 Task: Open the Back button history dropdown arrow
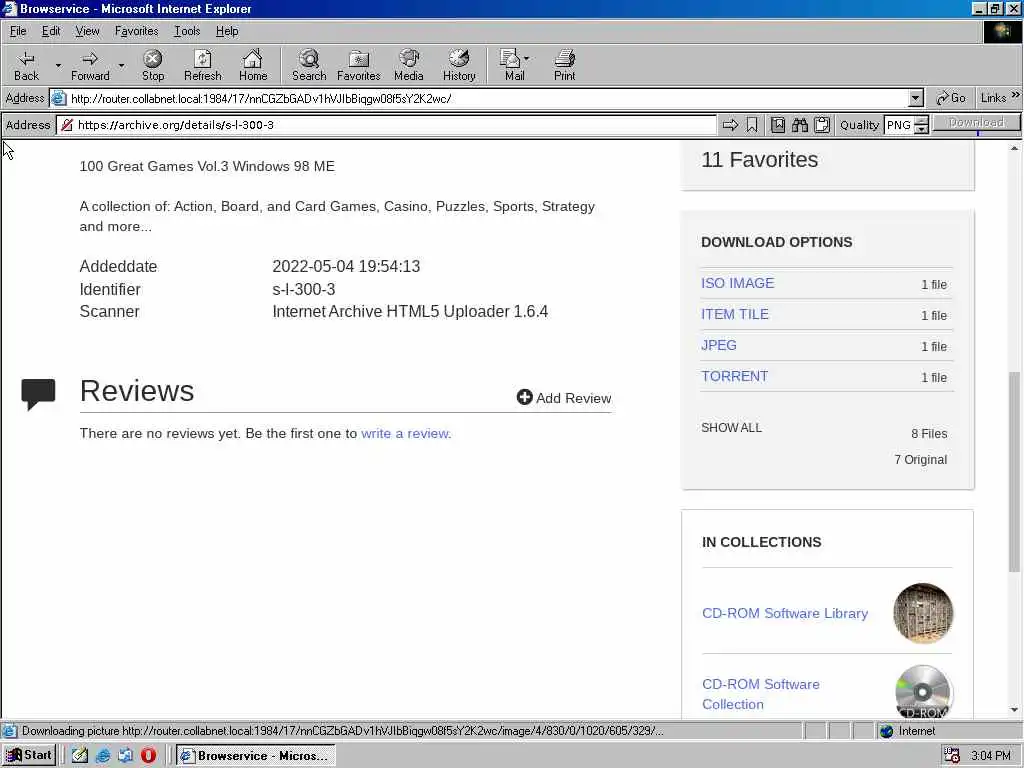coord(58,65)
